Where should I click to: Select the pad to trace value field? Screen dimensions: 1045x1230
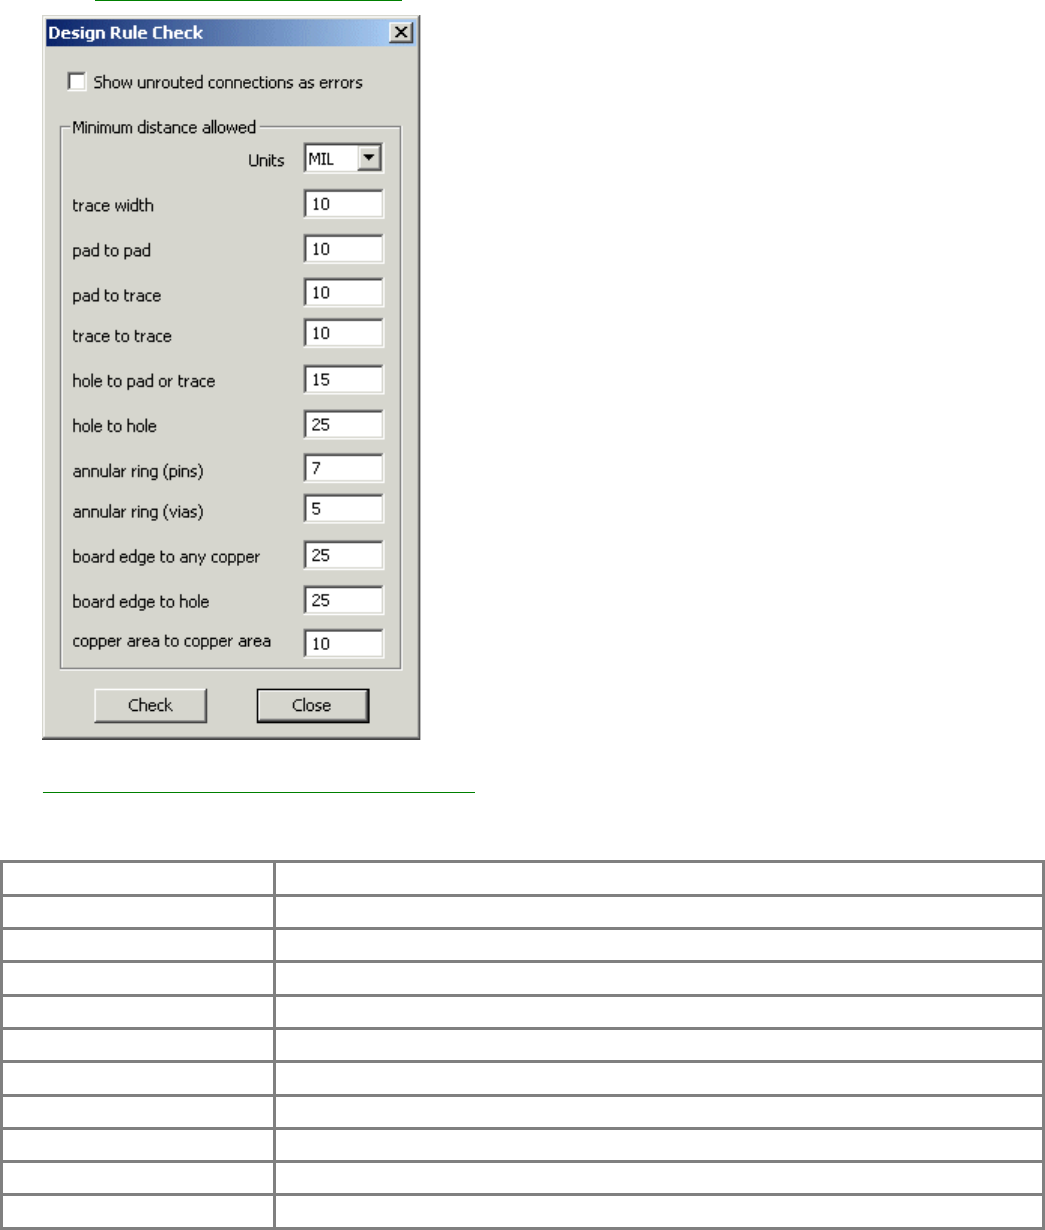click(344, 293)
